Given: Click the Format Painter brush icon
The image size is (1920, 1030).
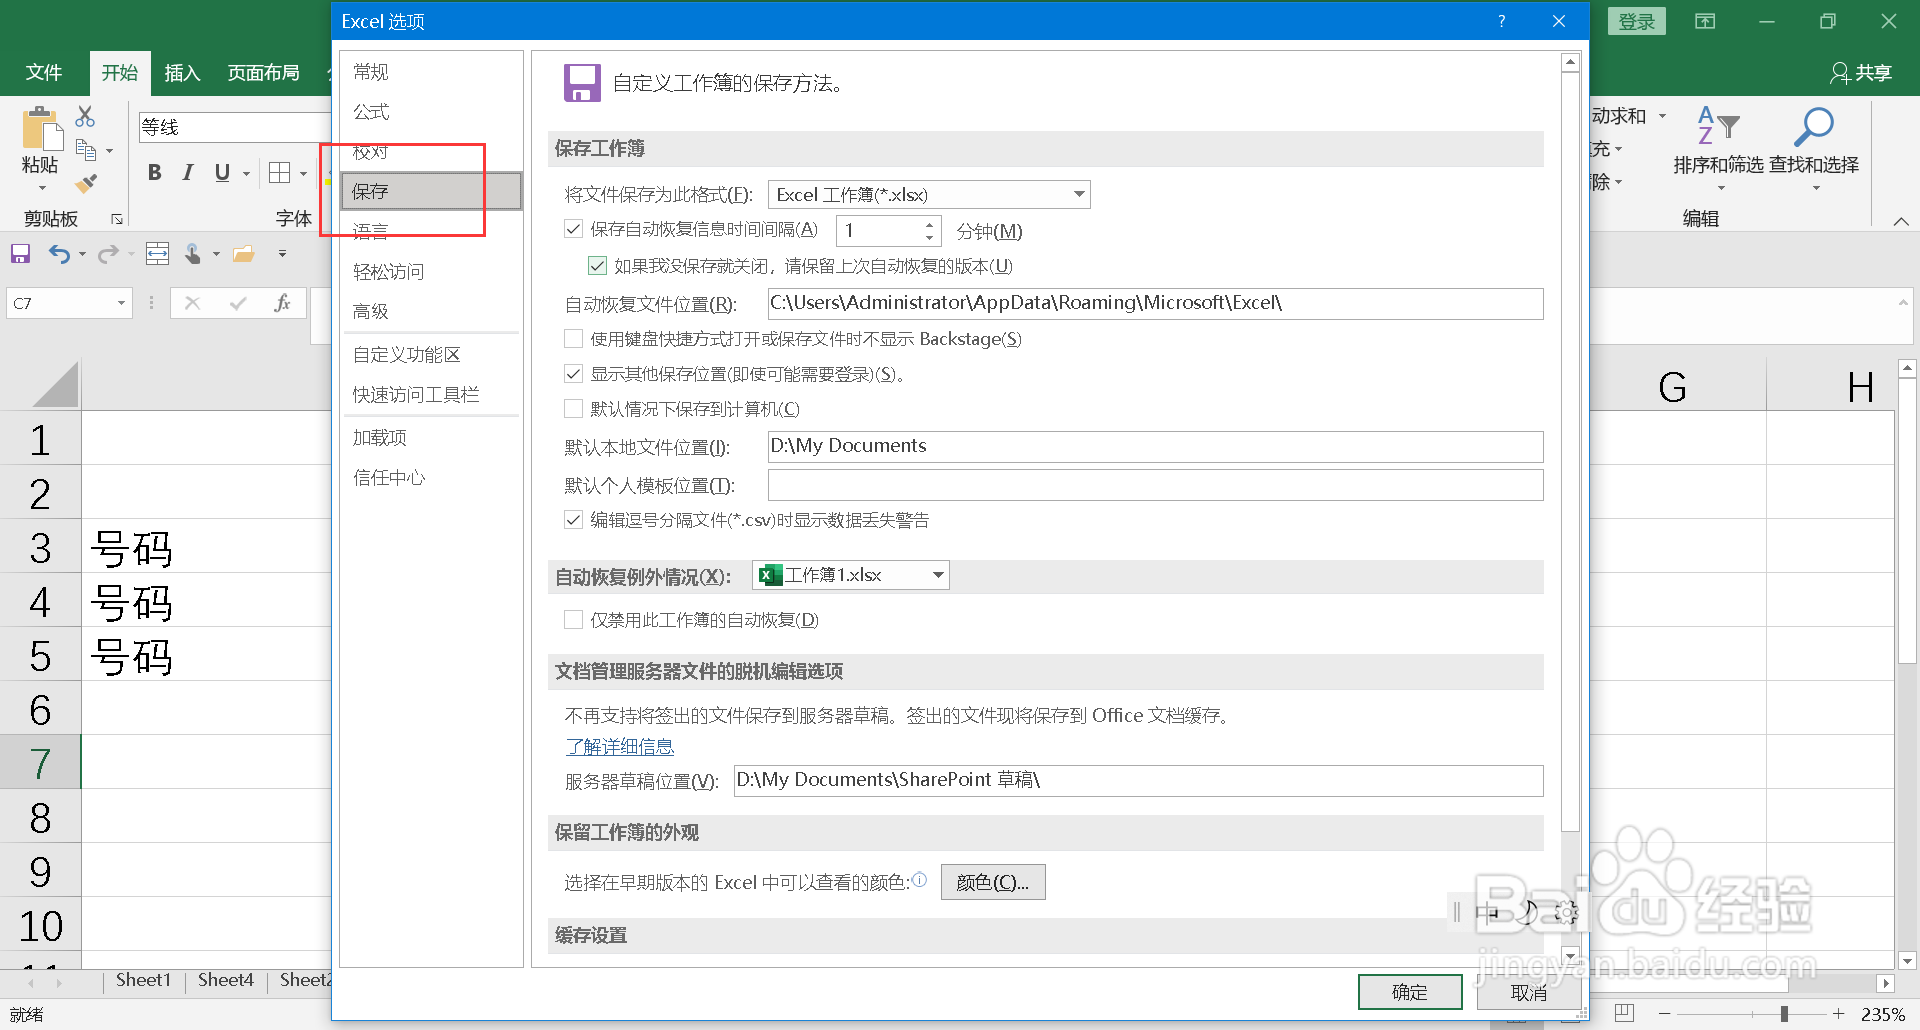Looking at the screenshot, I should tap(86, 183).
